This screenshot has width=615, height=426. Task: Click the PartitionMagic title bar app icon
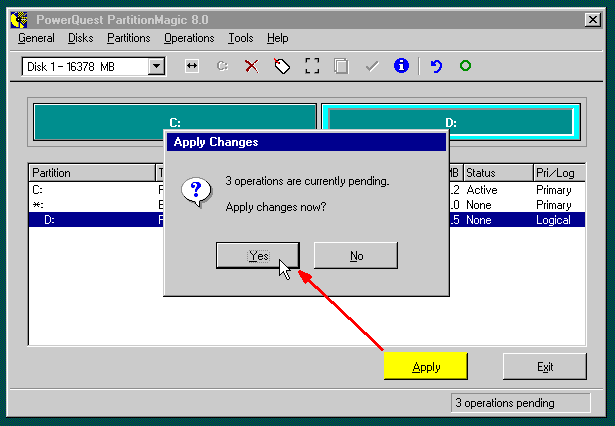[x=19, y=20]
